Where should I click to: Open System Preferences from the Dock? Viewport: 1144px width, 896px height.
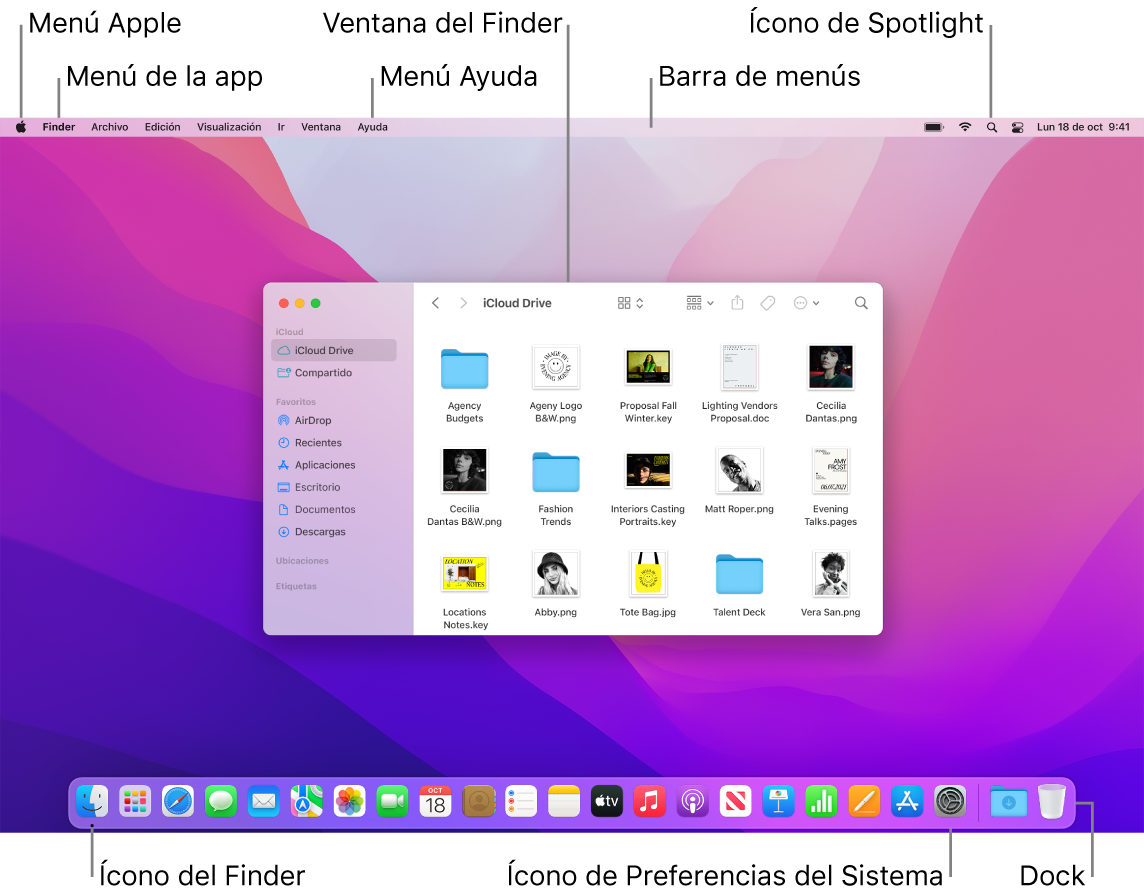pos(949,801)
